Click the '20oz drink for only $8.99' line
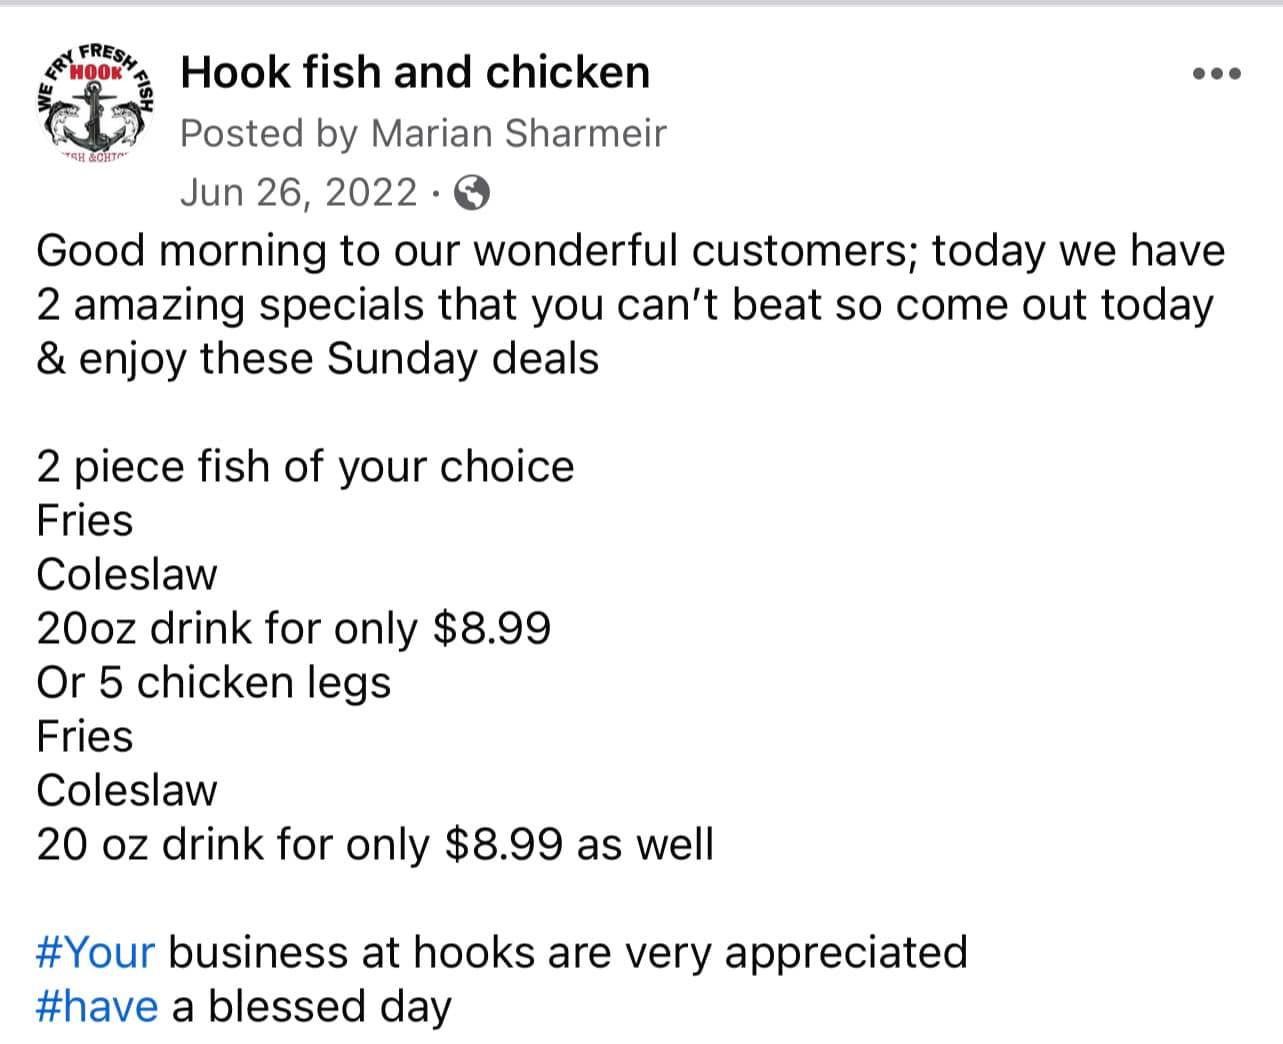The height and width of the screenshot is (1044, 1283). click(293, 629)
